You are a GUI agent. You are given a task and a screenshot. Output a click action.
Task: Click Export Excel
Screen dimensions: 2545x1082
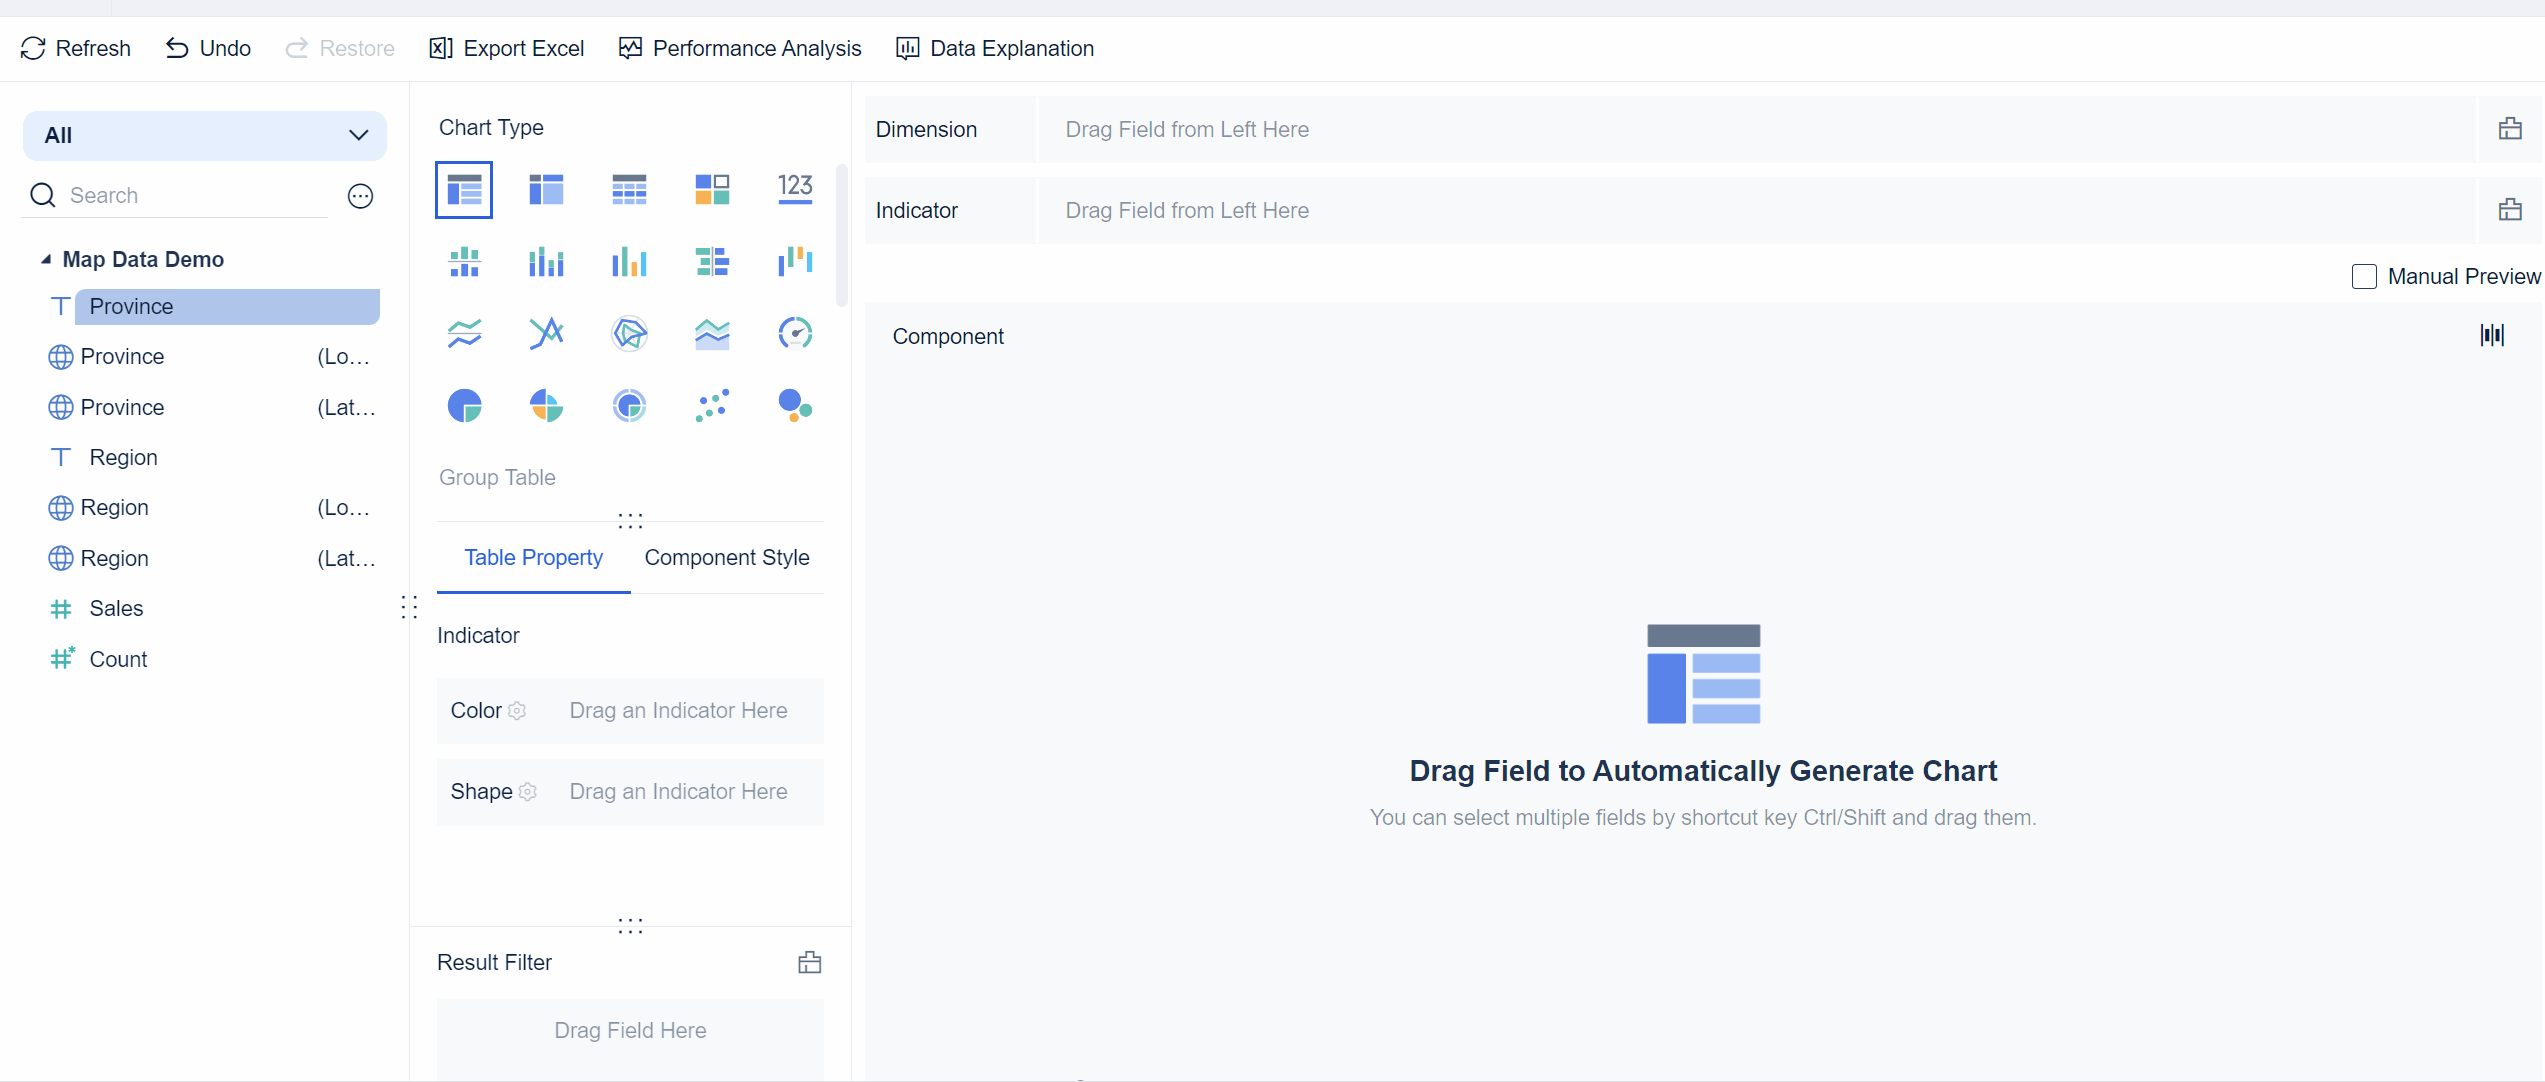coord(506,48)
